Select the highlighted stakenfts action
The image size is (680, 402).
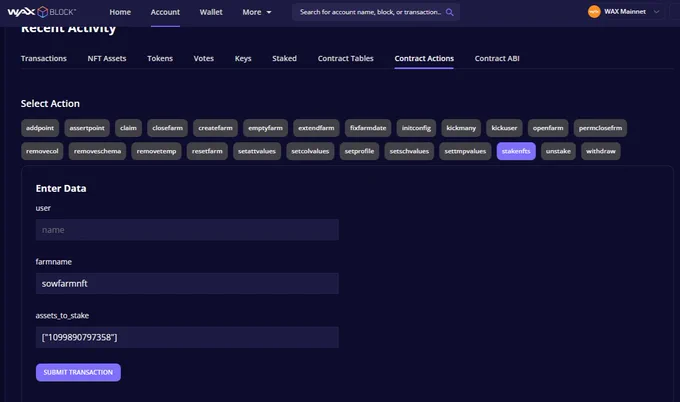point(516,151)
